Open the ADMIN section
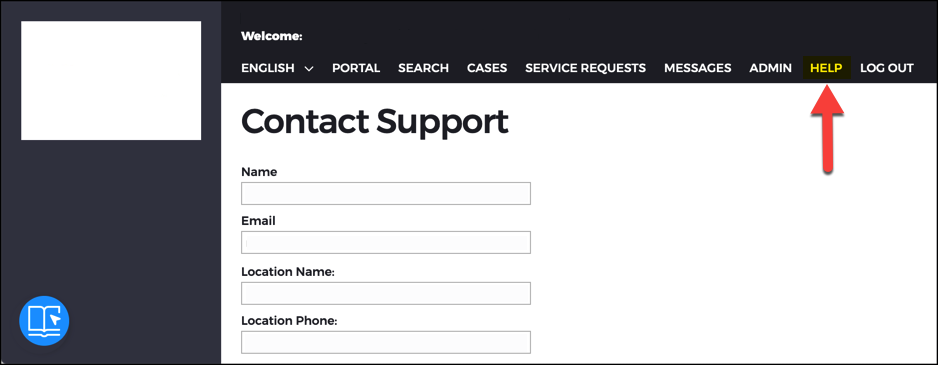Viewport: 938px width, 365px height. pos(770,68)
